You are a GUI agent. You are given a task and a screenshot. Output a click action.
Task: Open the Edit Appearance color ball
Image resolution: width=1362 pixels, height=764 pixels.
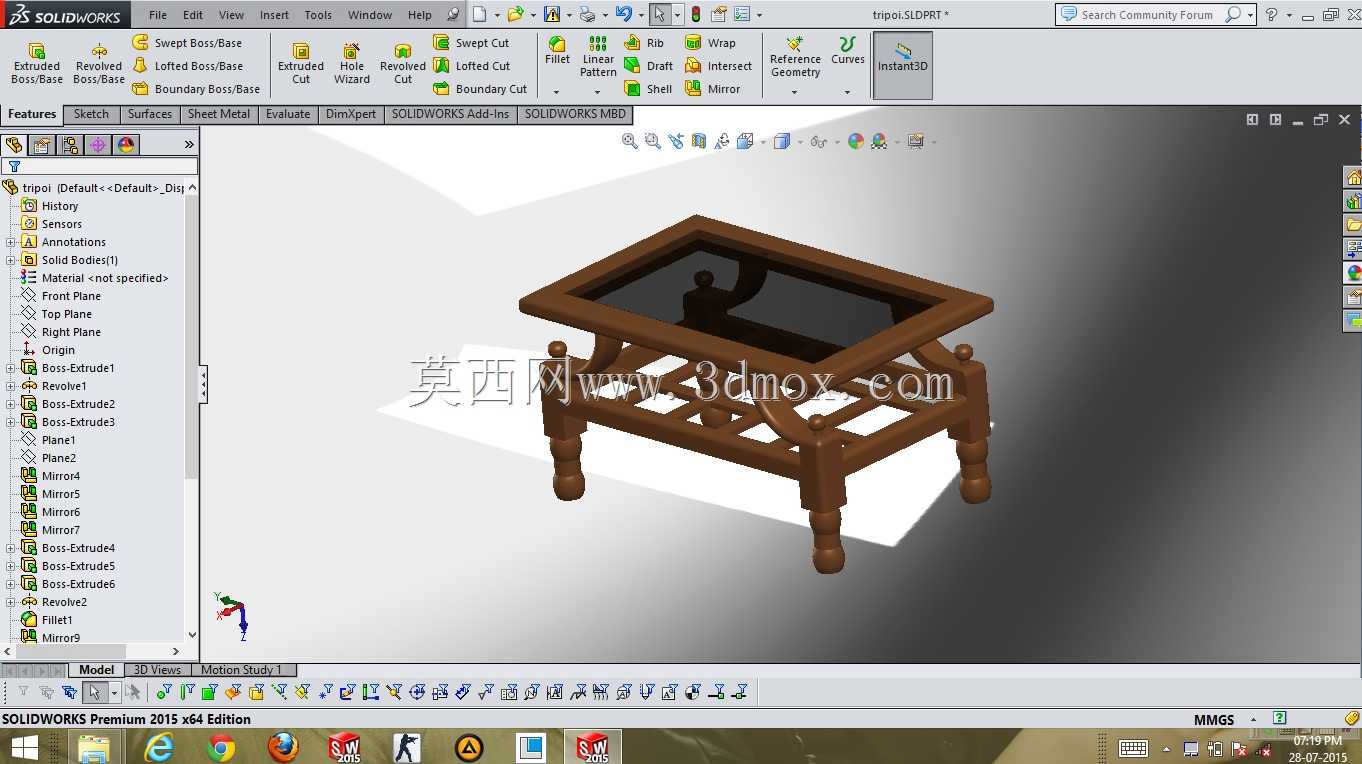855,141
